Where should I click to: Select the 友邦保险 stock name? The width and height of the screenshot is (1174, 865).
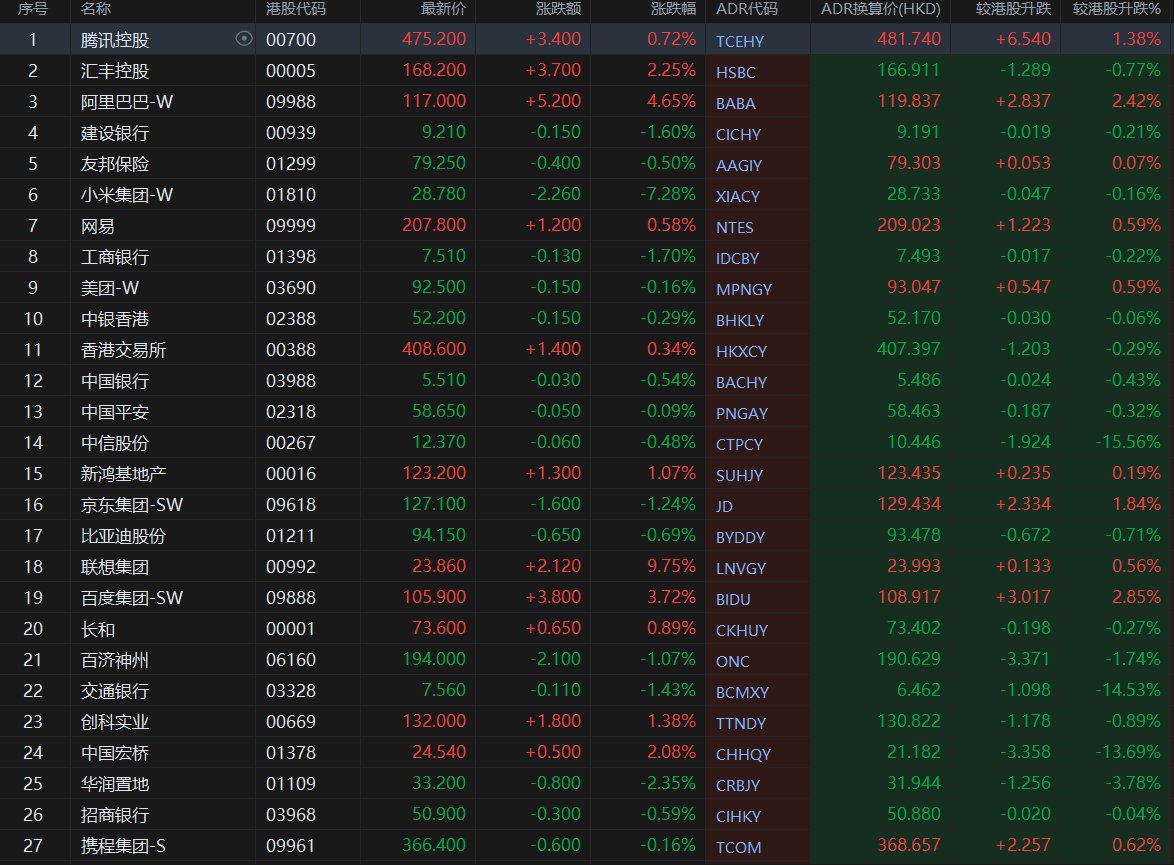point(115,164)
